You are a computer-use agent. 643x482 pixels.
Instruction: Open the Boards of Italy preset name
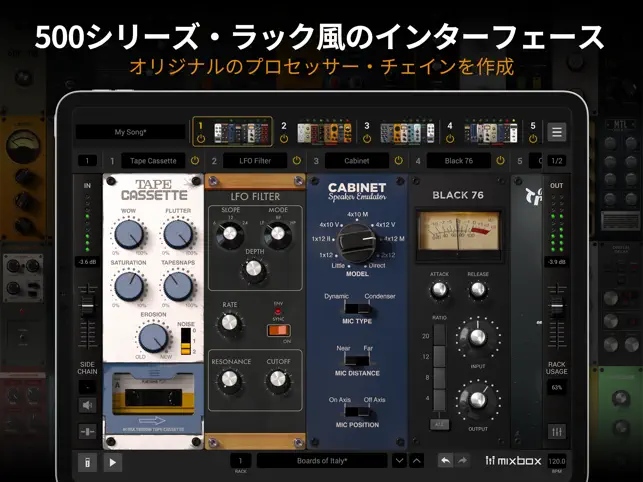coord(322,461)
